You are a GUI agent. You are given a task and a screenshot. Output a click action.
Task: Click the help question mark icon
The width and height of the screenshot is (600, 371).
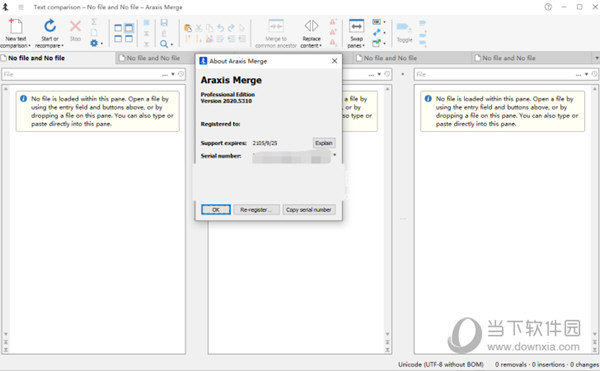click(548, 7)
